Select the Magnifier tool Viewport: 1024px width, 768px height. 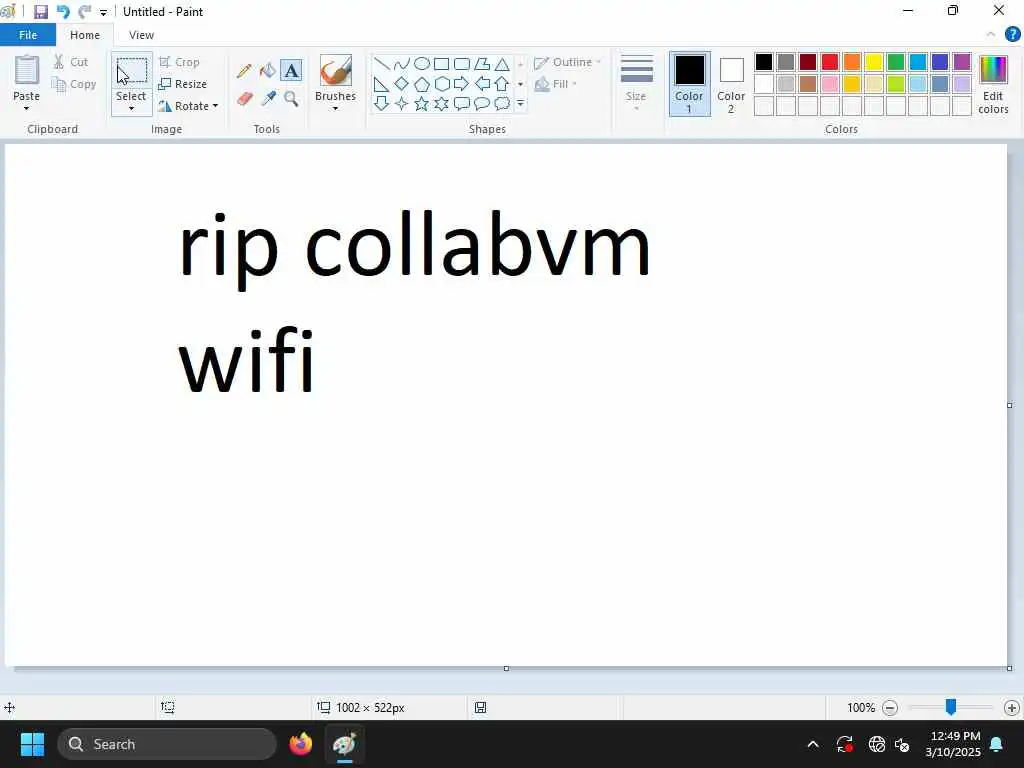click(291, 99)
